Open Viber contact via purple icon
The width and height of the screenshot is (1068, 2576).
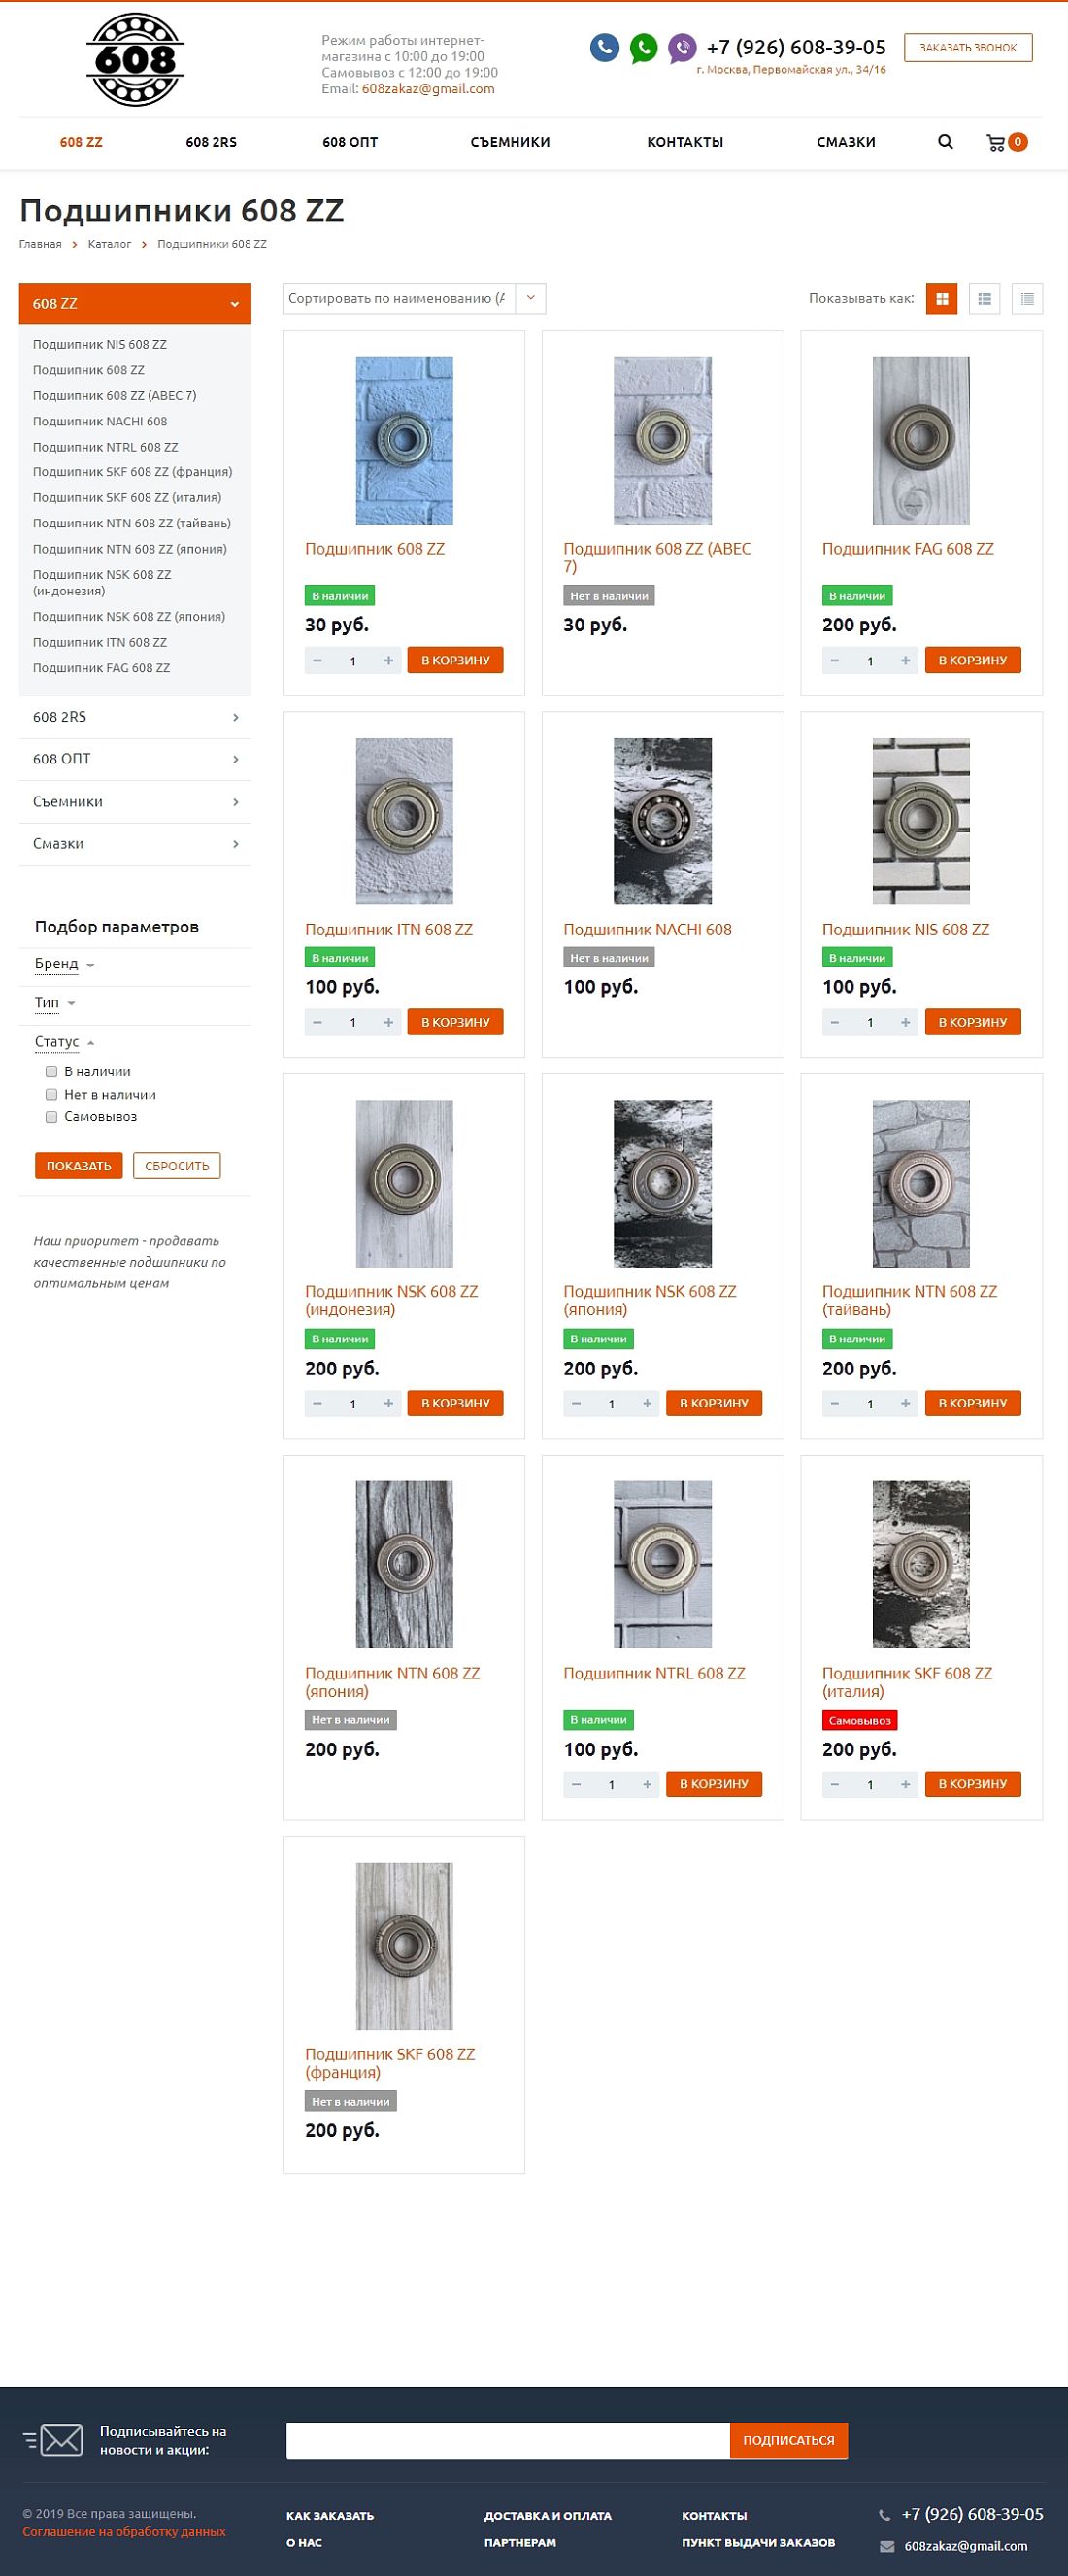click(682, 47)
